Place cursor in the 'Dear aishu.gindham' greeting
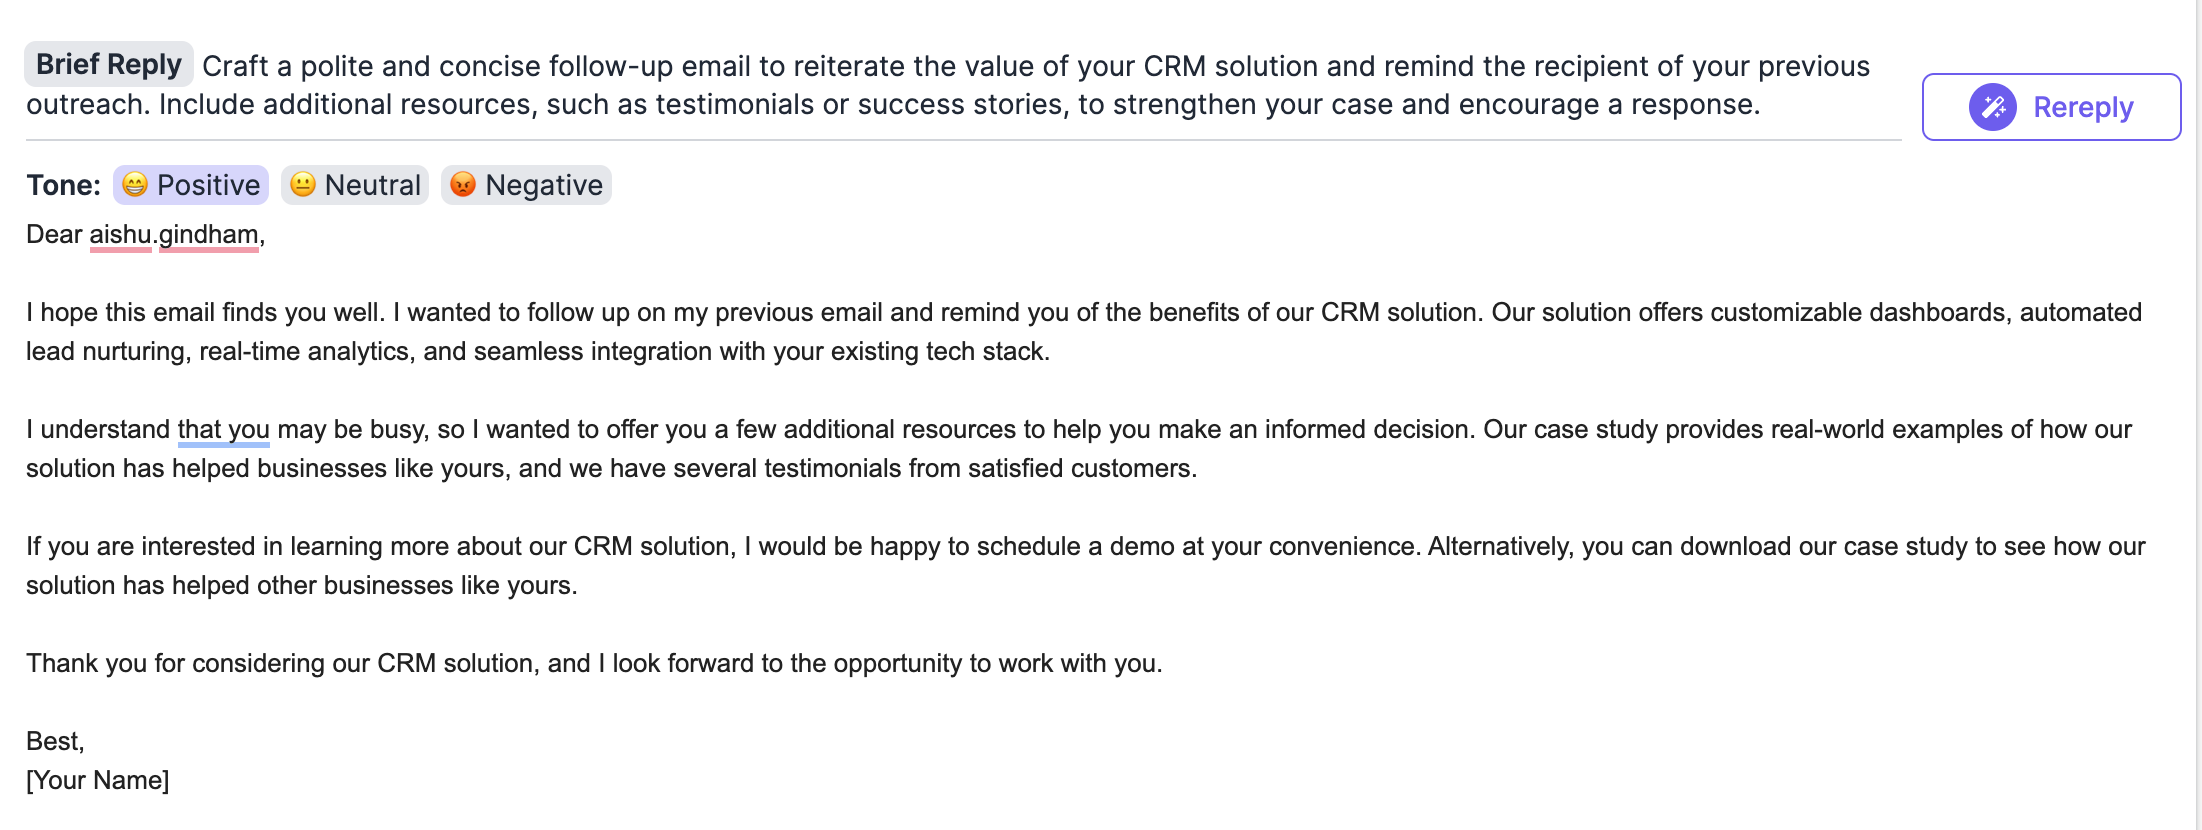2202x830 pixels. point(145,234)
